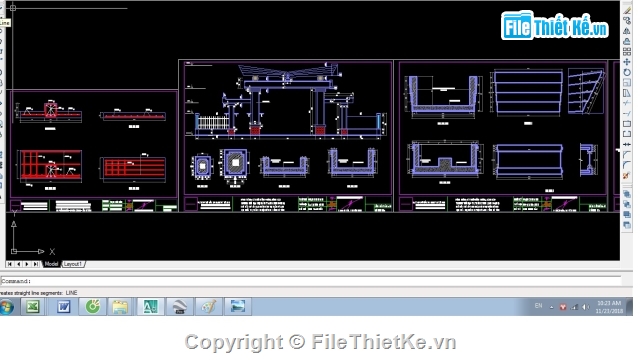Select the Fillet tool
The image size is (640, 360).
627,165
